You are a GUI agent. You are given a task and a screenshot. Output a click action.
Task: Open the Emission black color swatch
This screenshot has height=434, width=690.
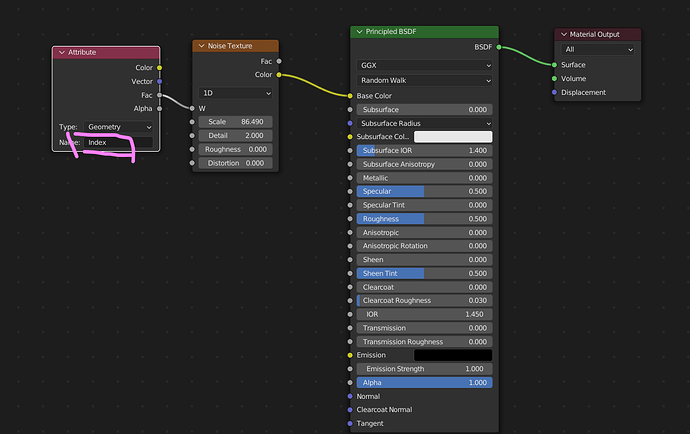click(x=453, y=355)
